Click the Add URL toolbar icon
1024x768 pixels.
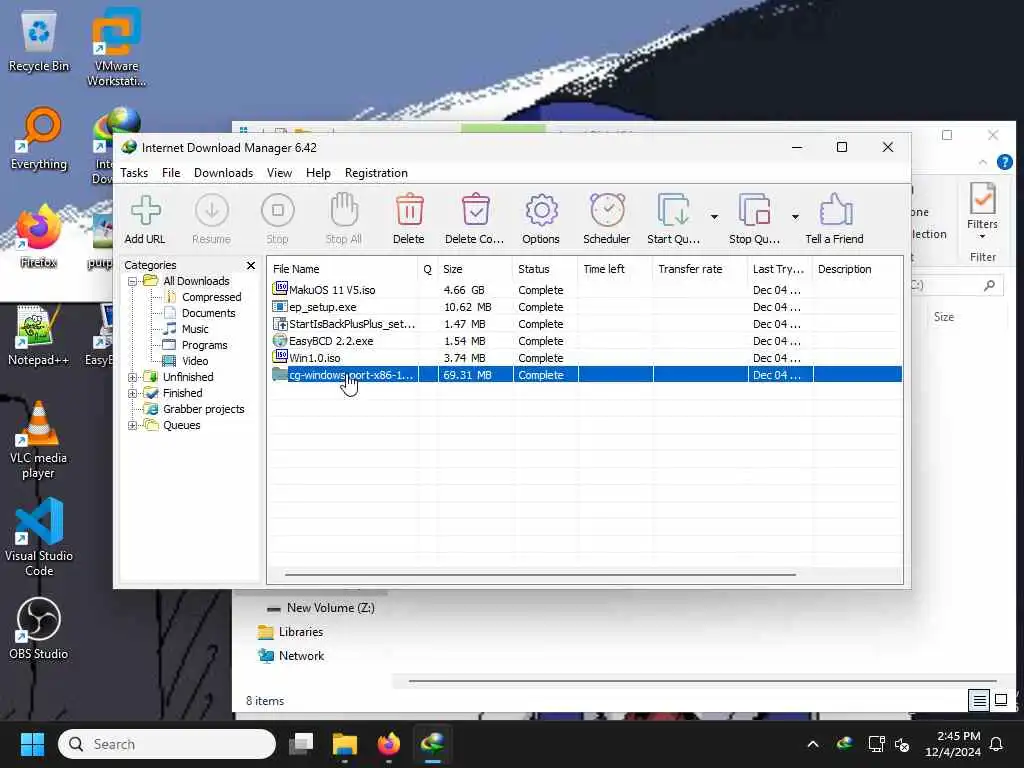pos(145,211)
